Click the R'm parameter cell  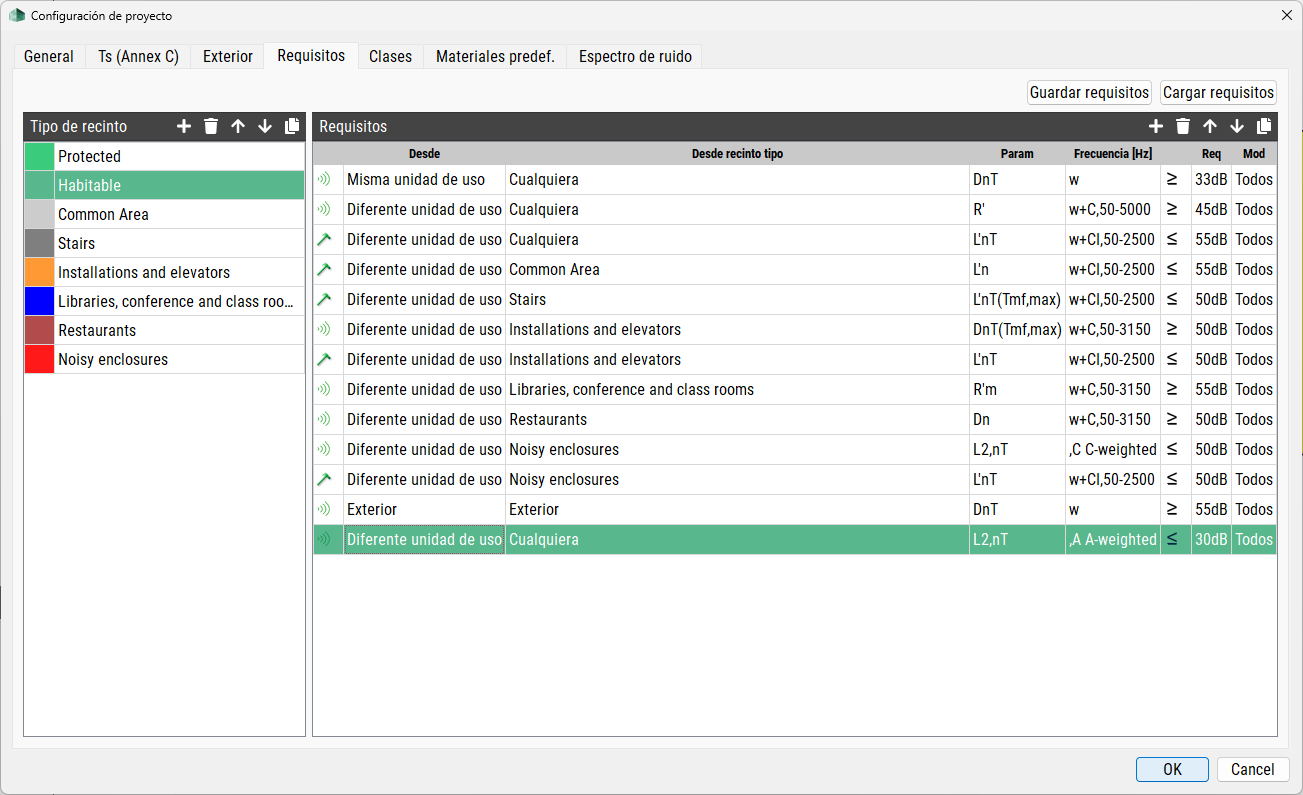1017,390
